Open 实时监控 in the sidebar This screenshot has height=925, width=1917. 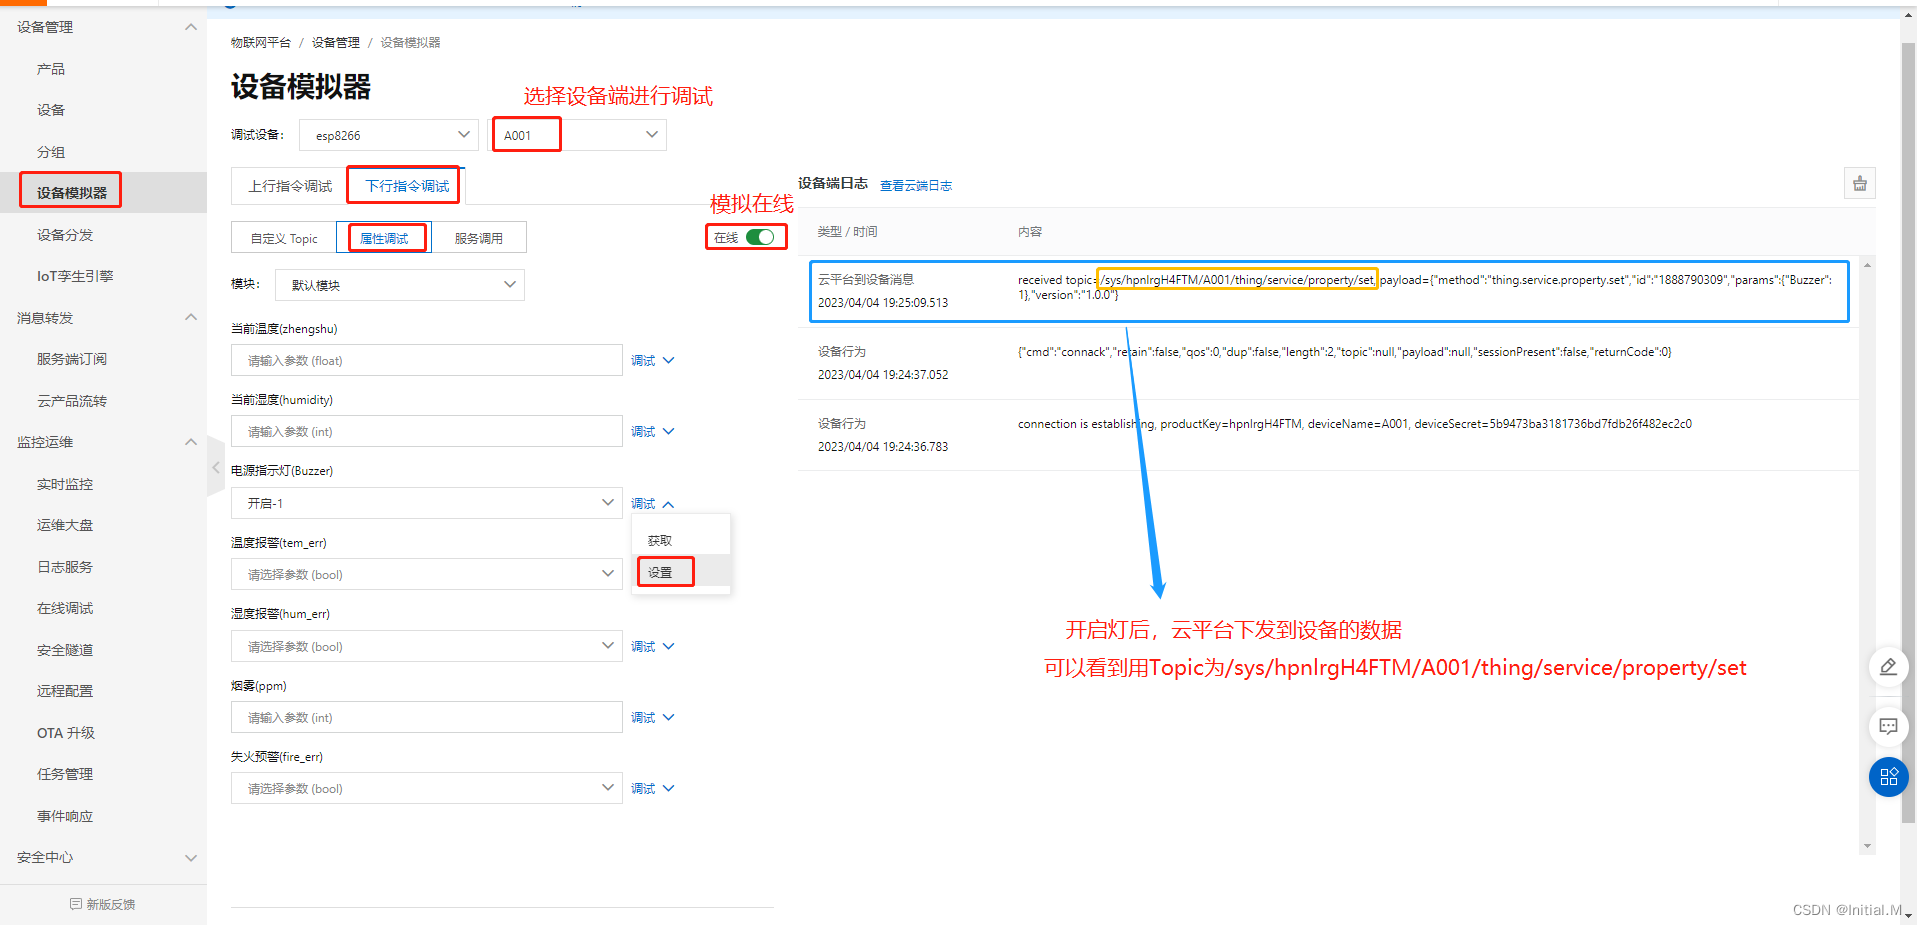(x=65, y=484)
